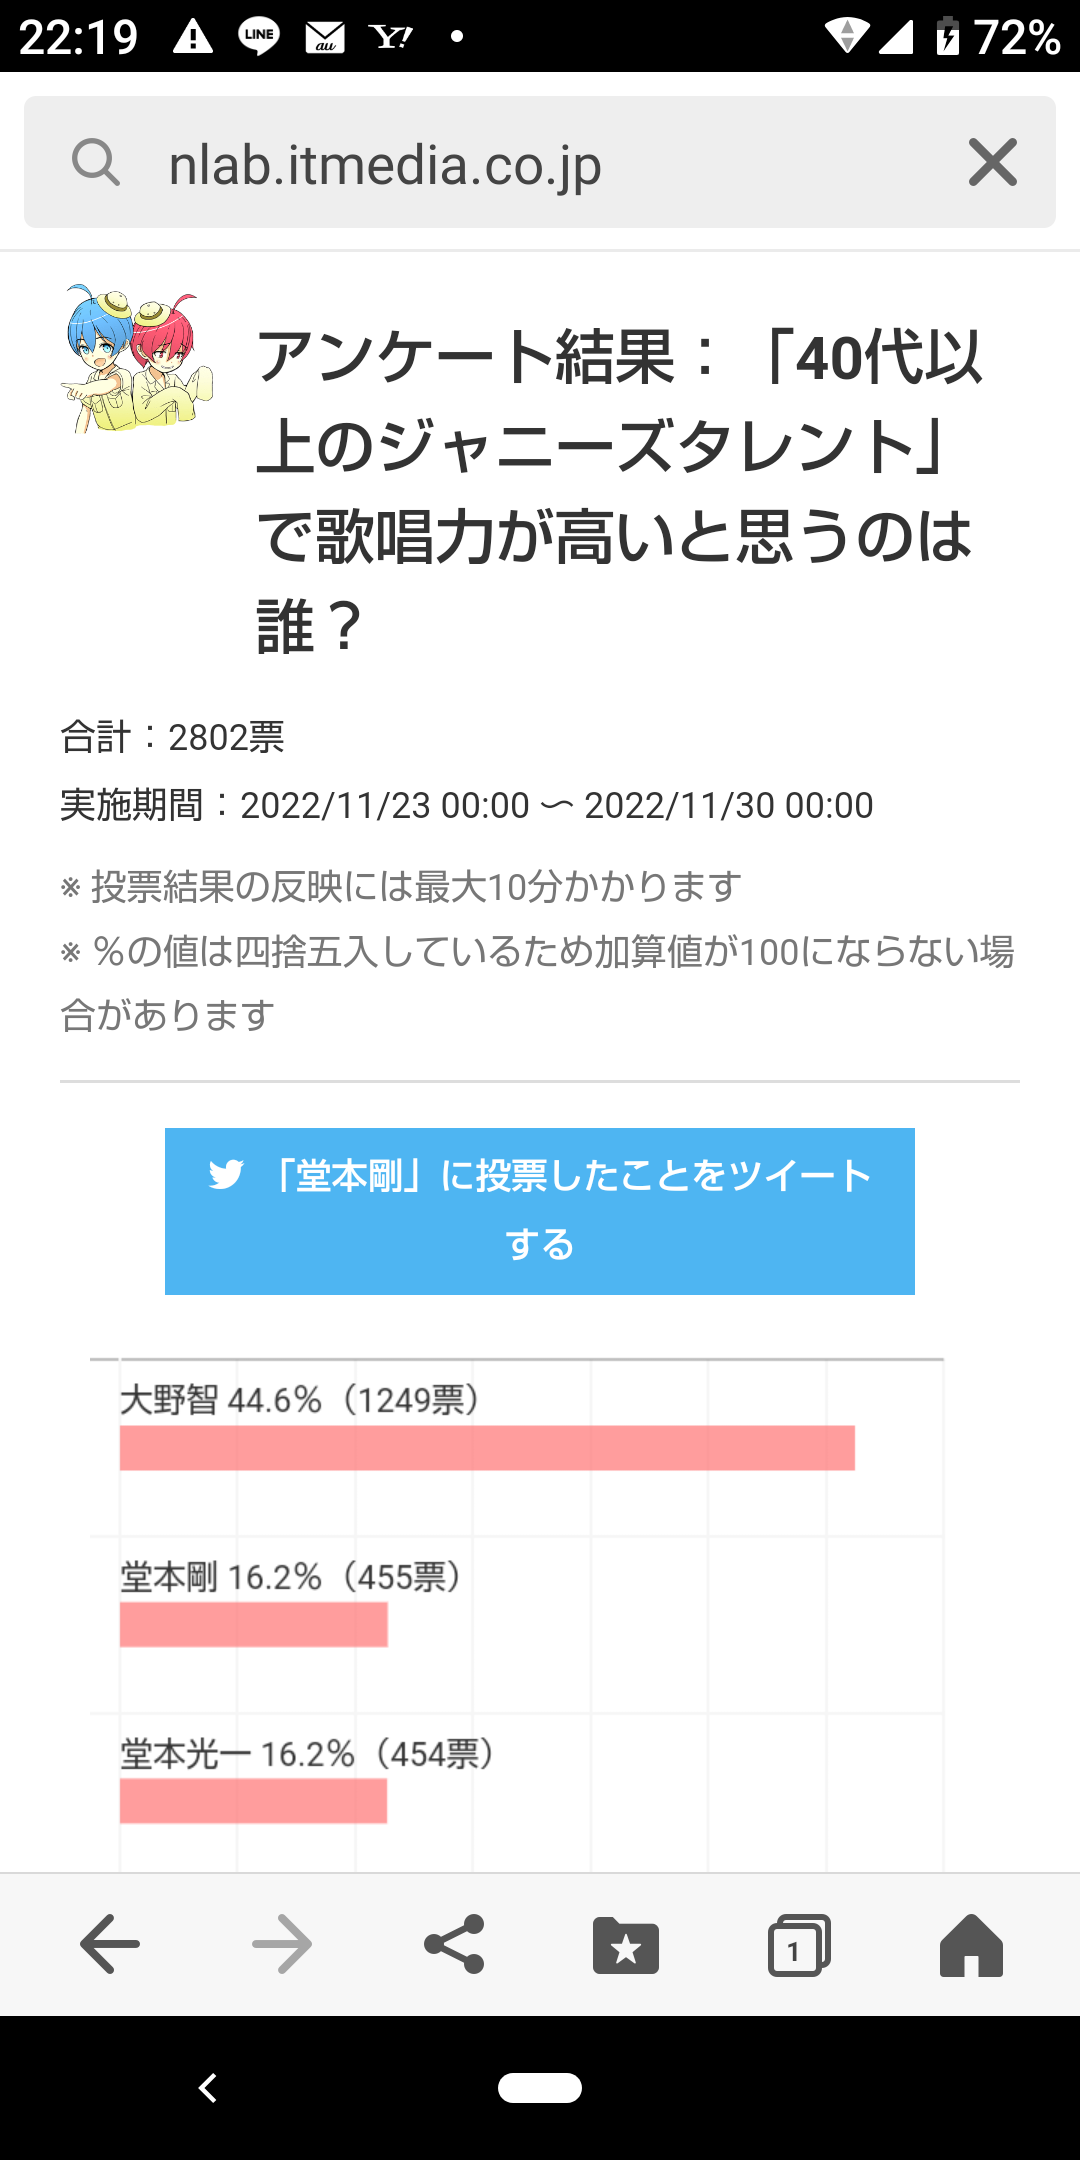Viewport: 1080px width, 2160px height.
Task: Tap the 堂本光一 16.2% result bar
Action: point(253,1801)
